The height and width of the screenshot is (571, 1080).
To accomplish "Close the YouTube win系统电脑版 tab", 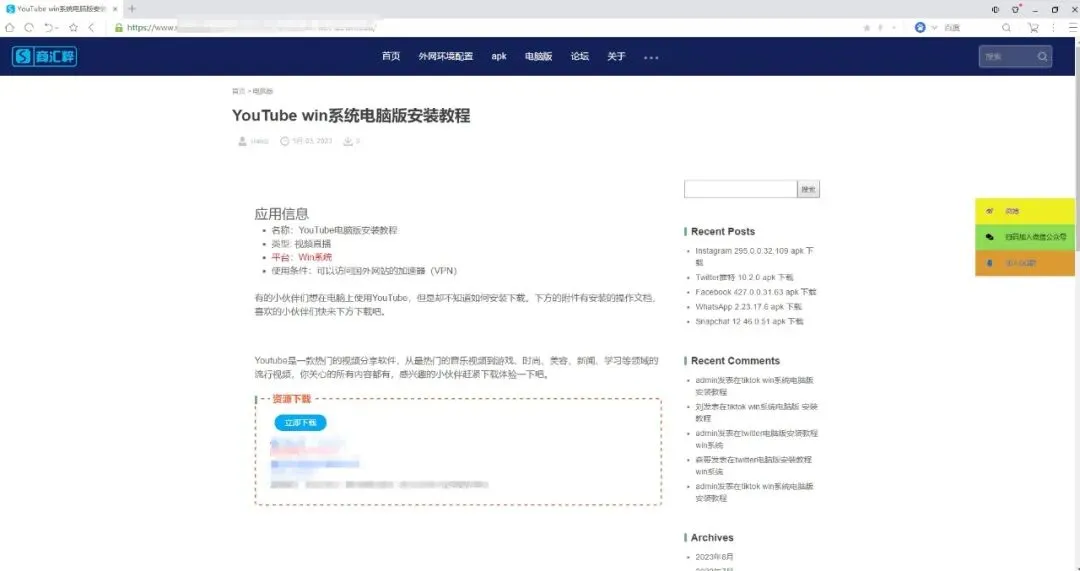I will (x=115, y=9).
